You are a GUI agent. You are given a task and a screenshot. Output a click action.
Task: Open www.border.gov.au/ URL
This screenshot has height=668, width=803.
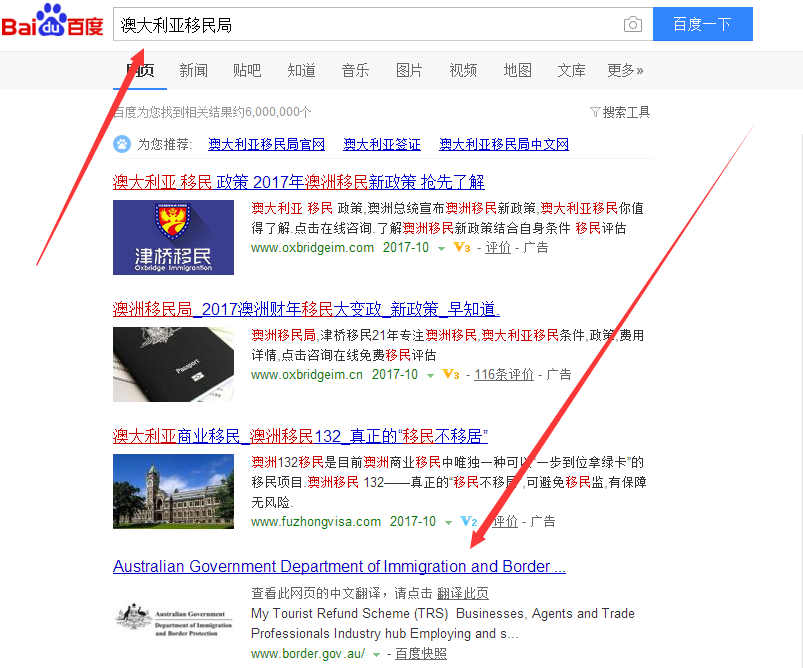308,654
